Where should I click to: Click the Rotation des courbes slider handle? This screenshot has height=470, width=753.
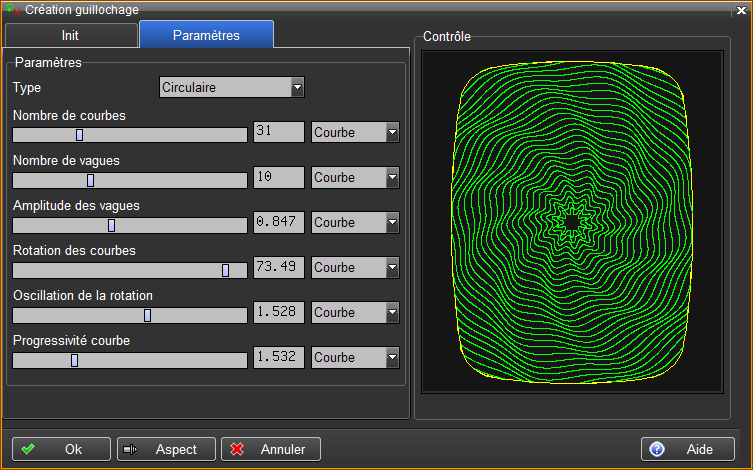pyautogui.click(x=225, y=270)
